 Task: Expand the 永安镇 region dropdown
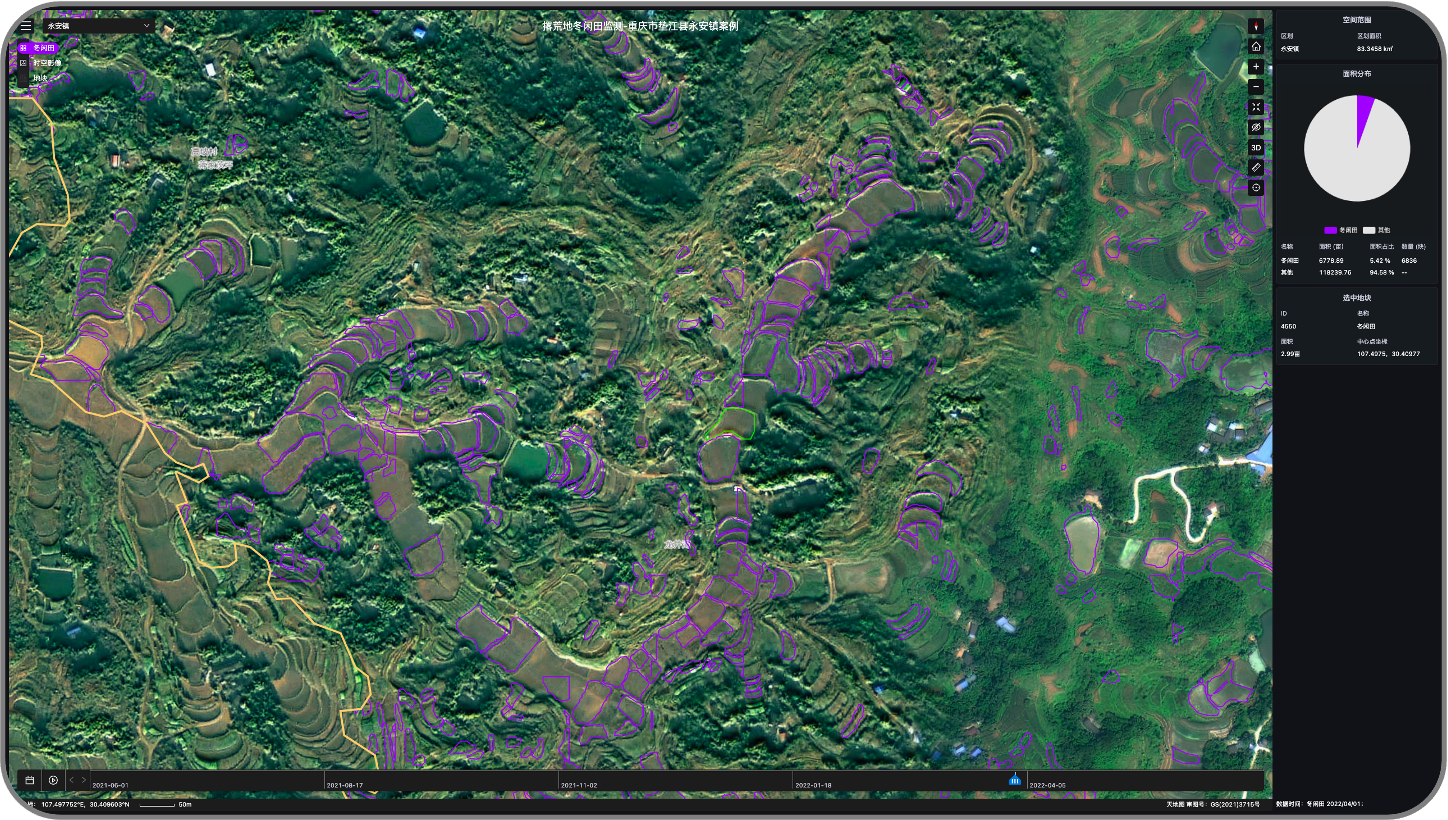(x=100, y=25)
